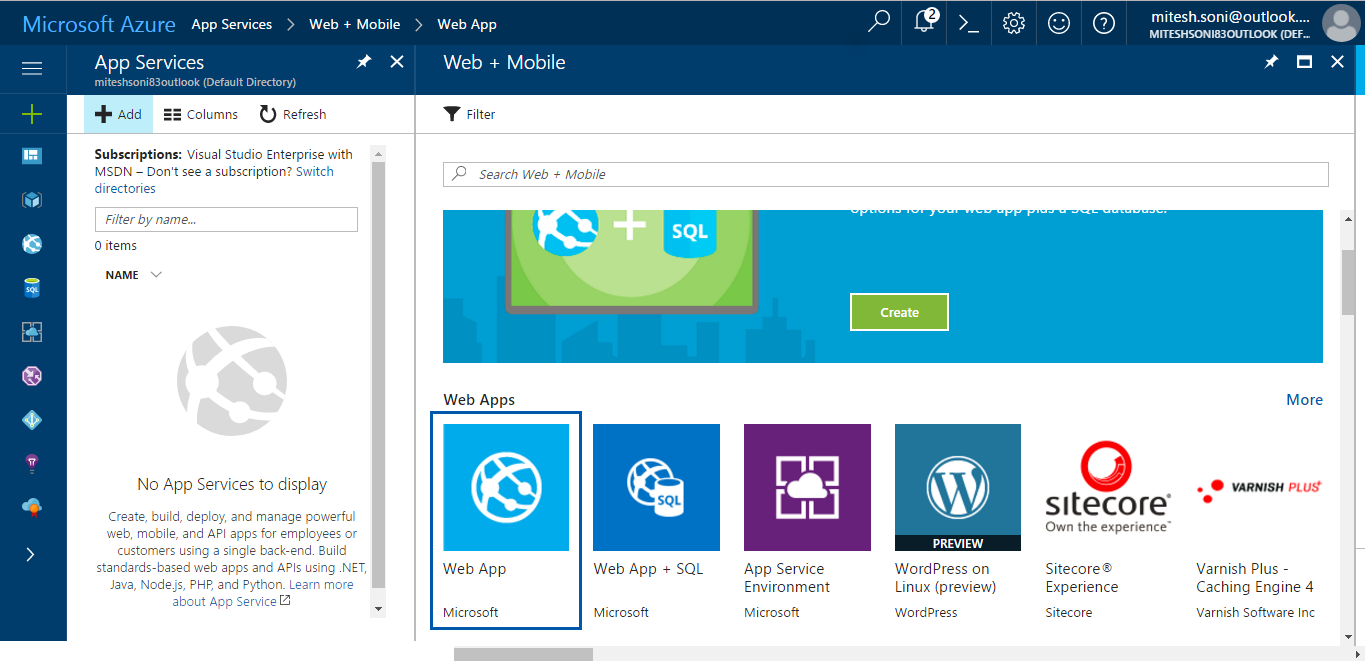Pin the App Services blade
The height and width of the screenshot is (661, 1365).
[364, 62]
